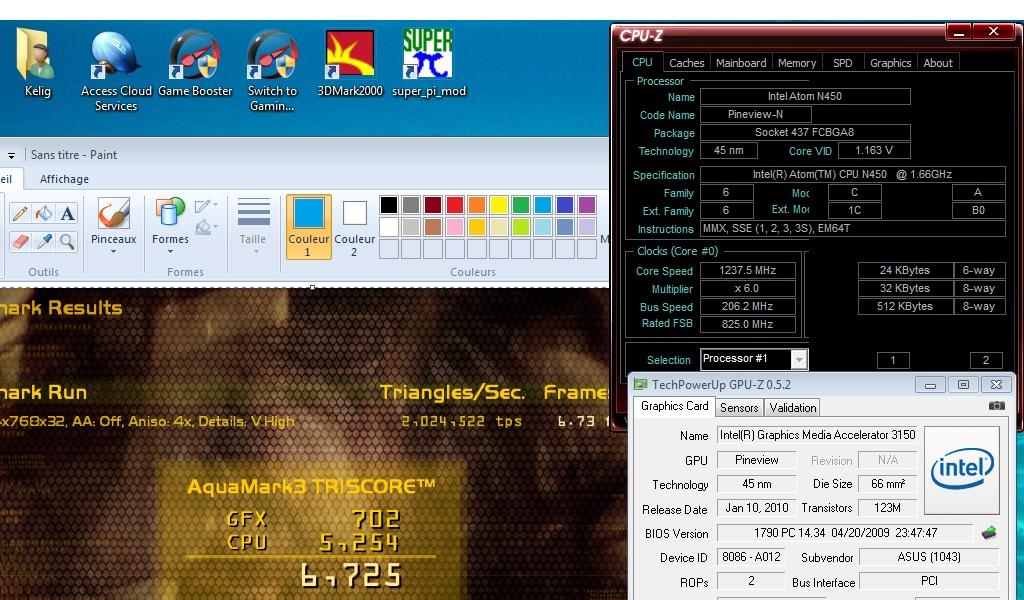Minimize the GPU-Z window

pyautogui.click(x=931, y=385)
